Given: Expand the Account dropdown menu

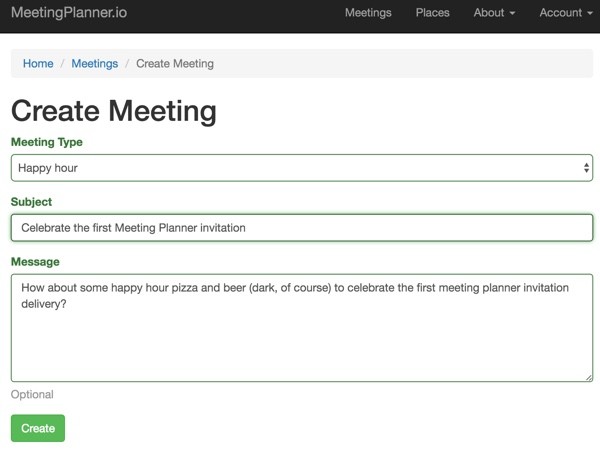Looking at the screenshot, I should pos(566,13).
